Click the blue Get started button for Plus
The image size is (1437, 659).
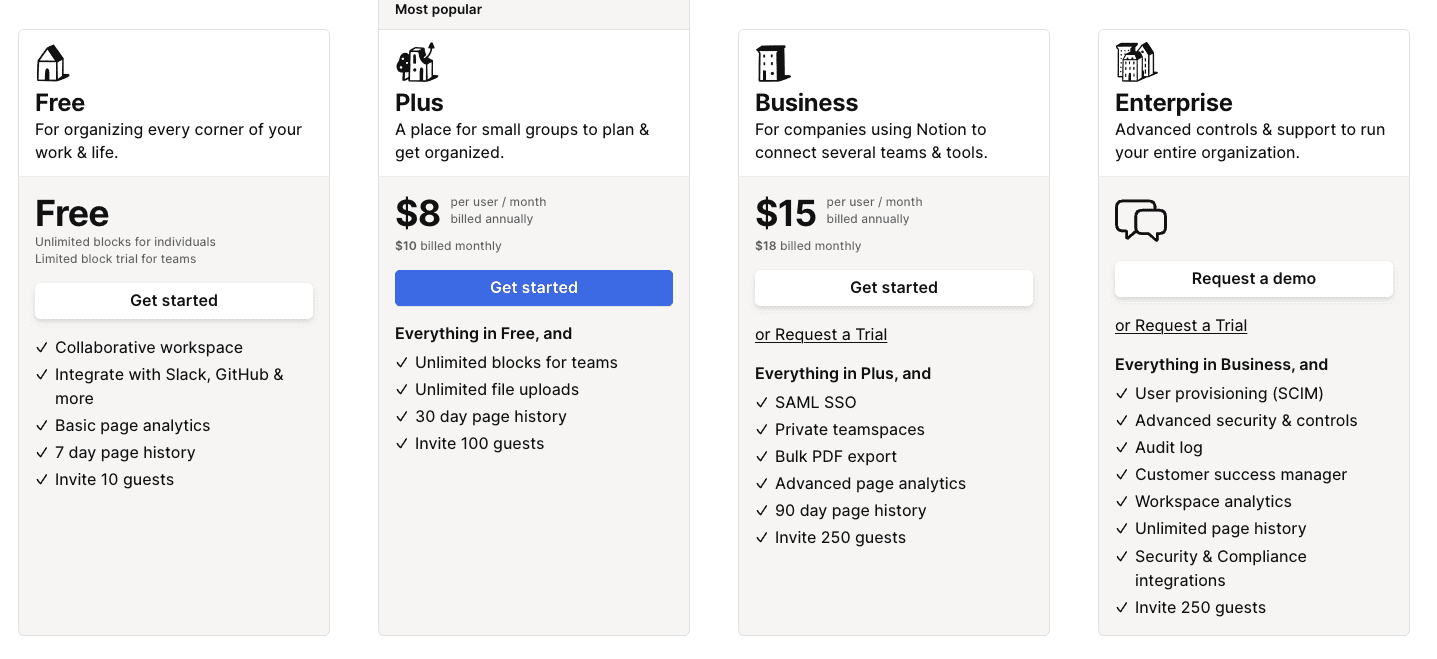point(533,287)
